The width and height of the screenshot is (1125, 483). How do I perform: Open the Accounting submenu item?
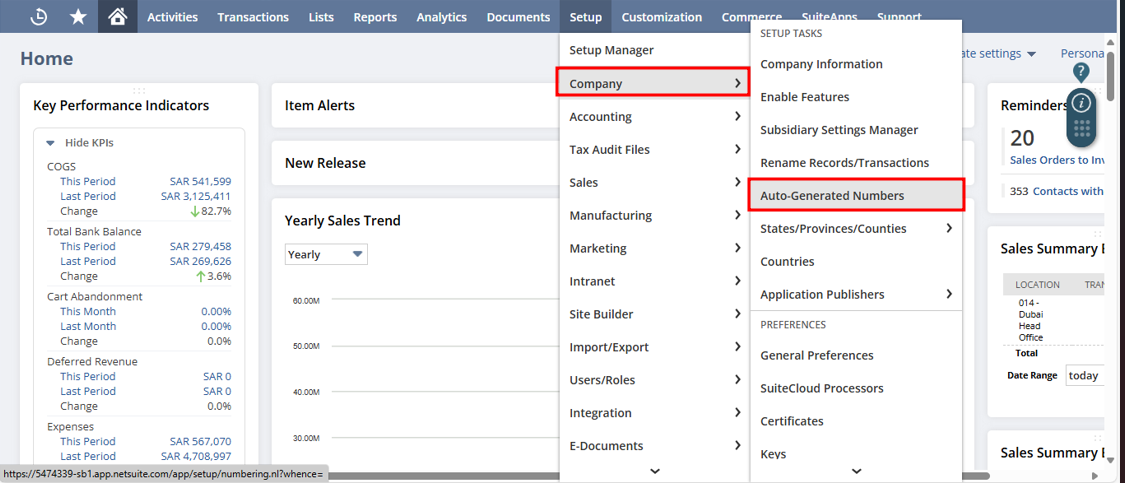(601, 117)
